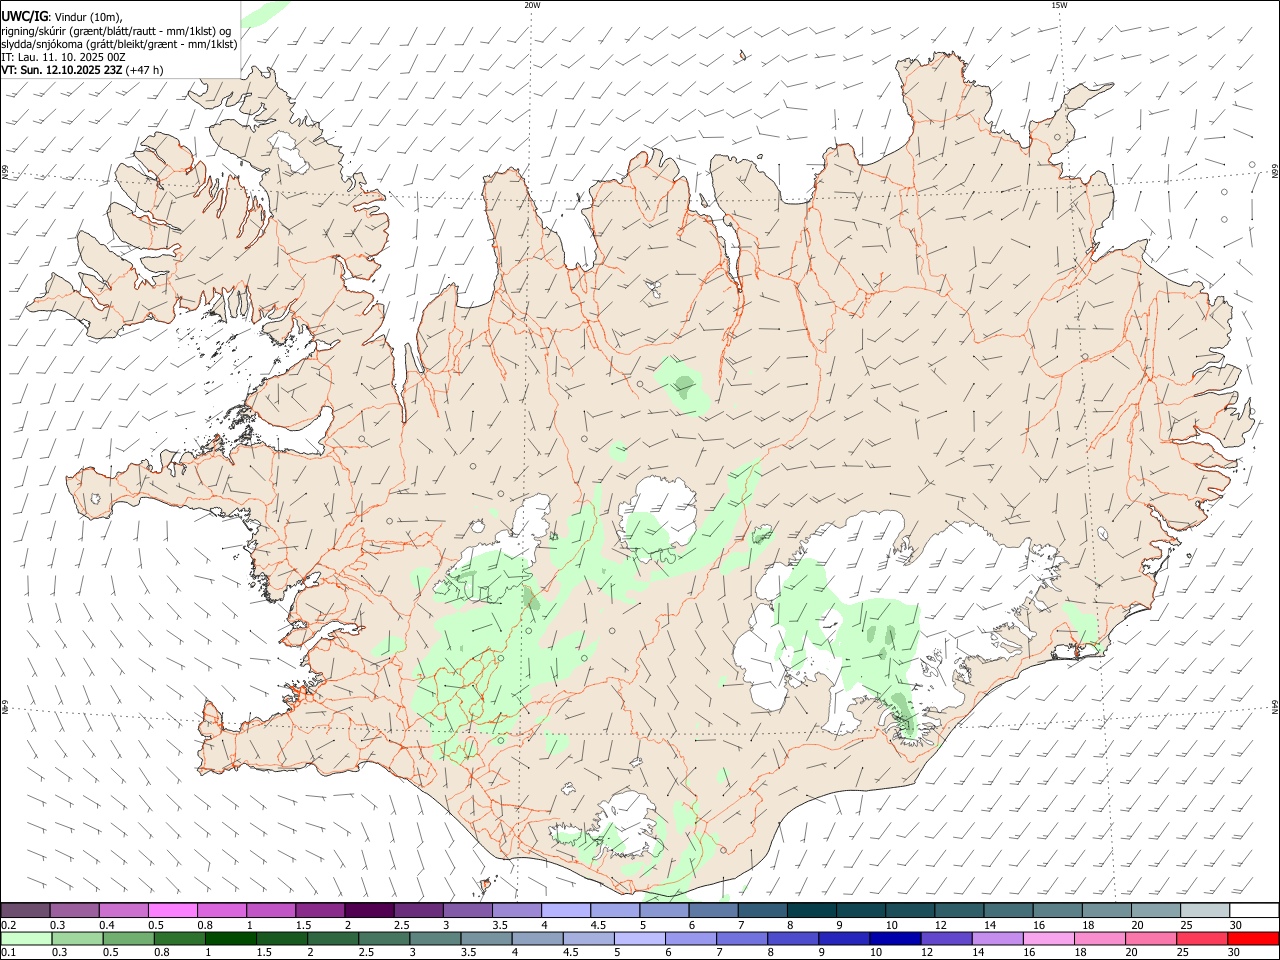Pick the 8 blue swatch, bottom rain scale

(x=794, y=938)
